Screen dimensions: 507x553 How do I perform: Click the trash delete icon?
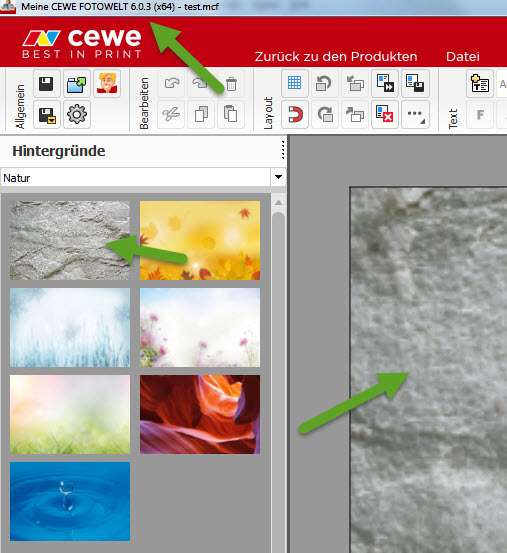tap(231, 84)
